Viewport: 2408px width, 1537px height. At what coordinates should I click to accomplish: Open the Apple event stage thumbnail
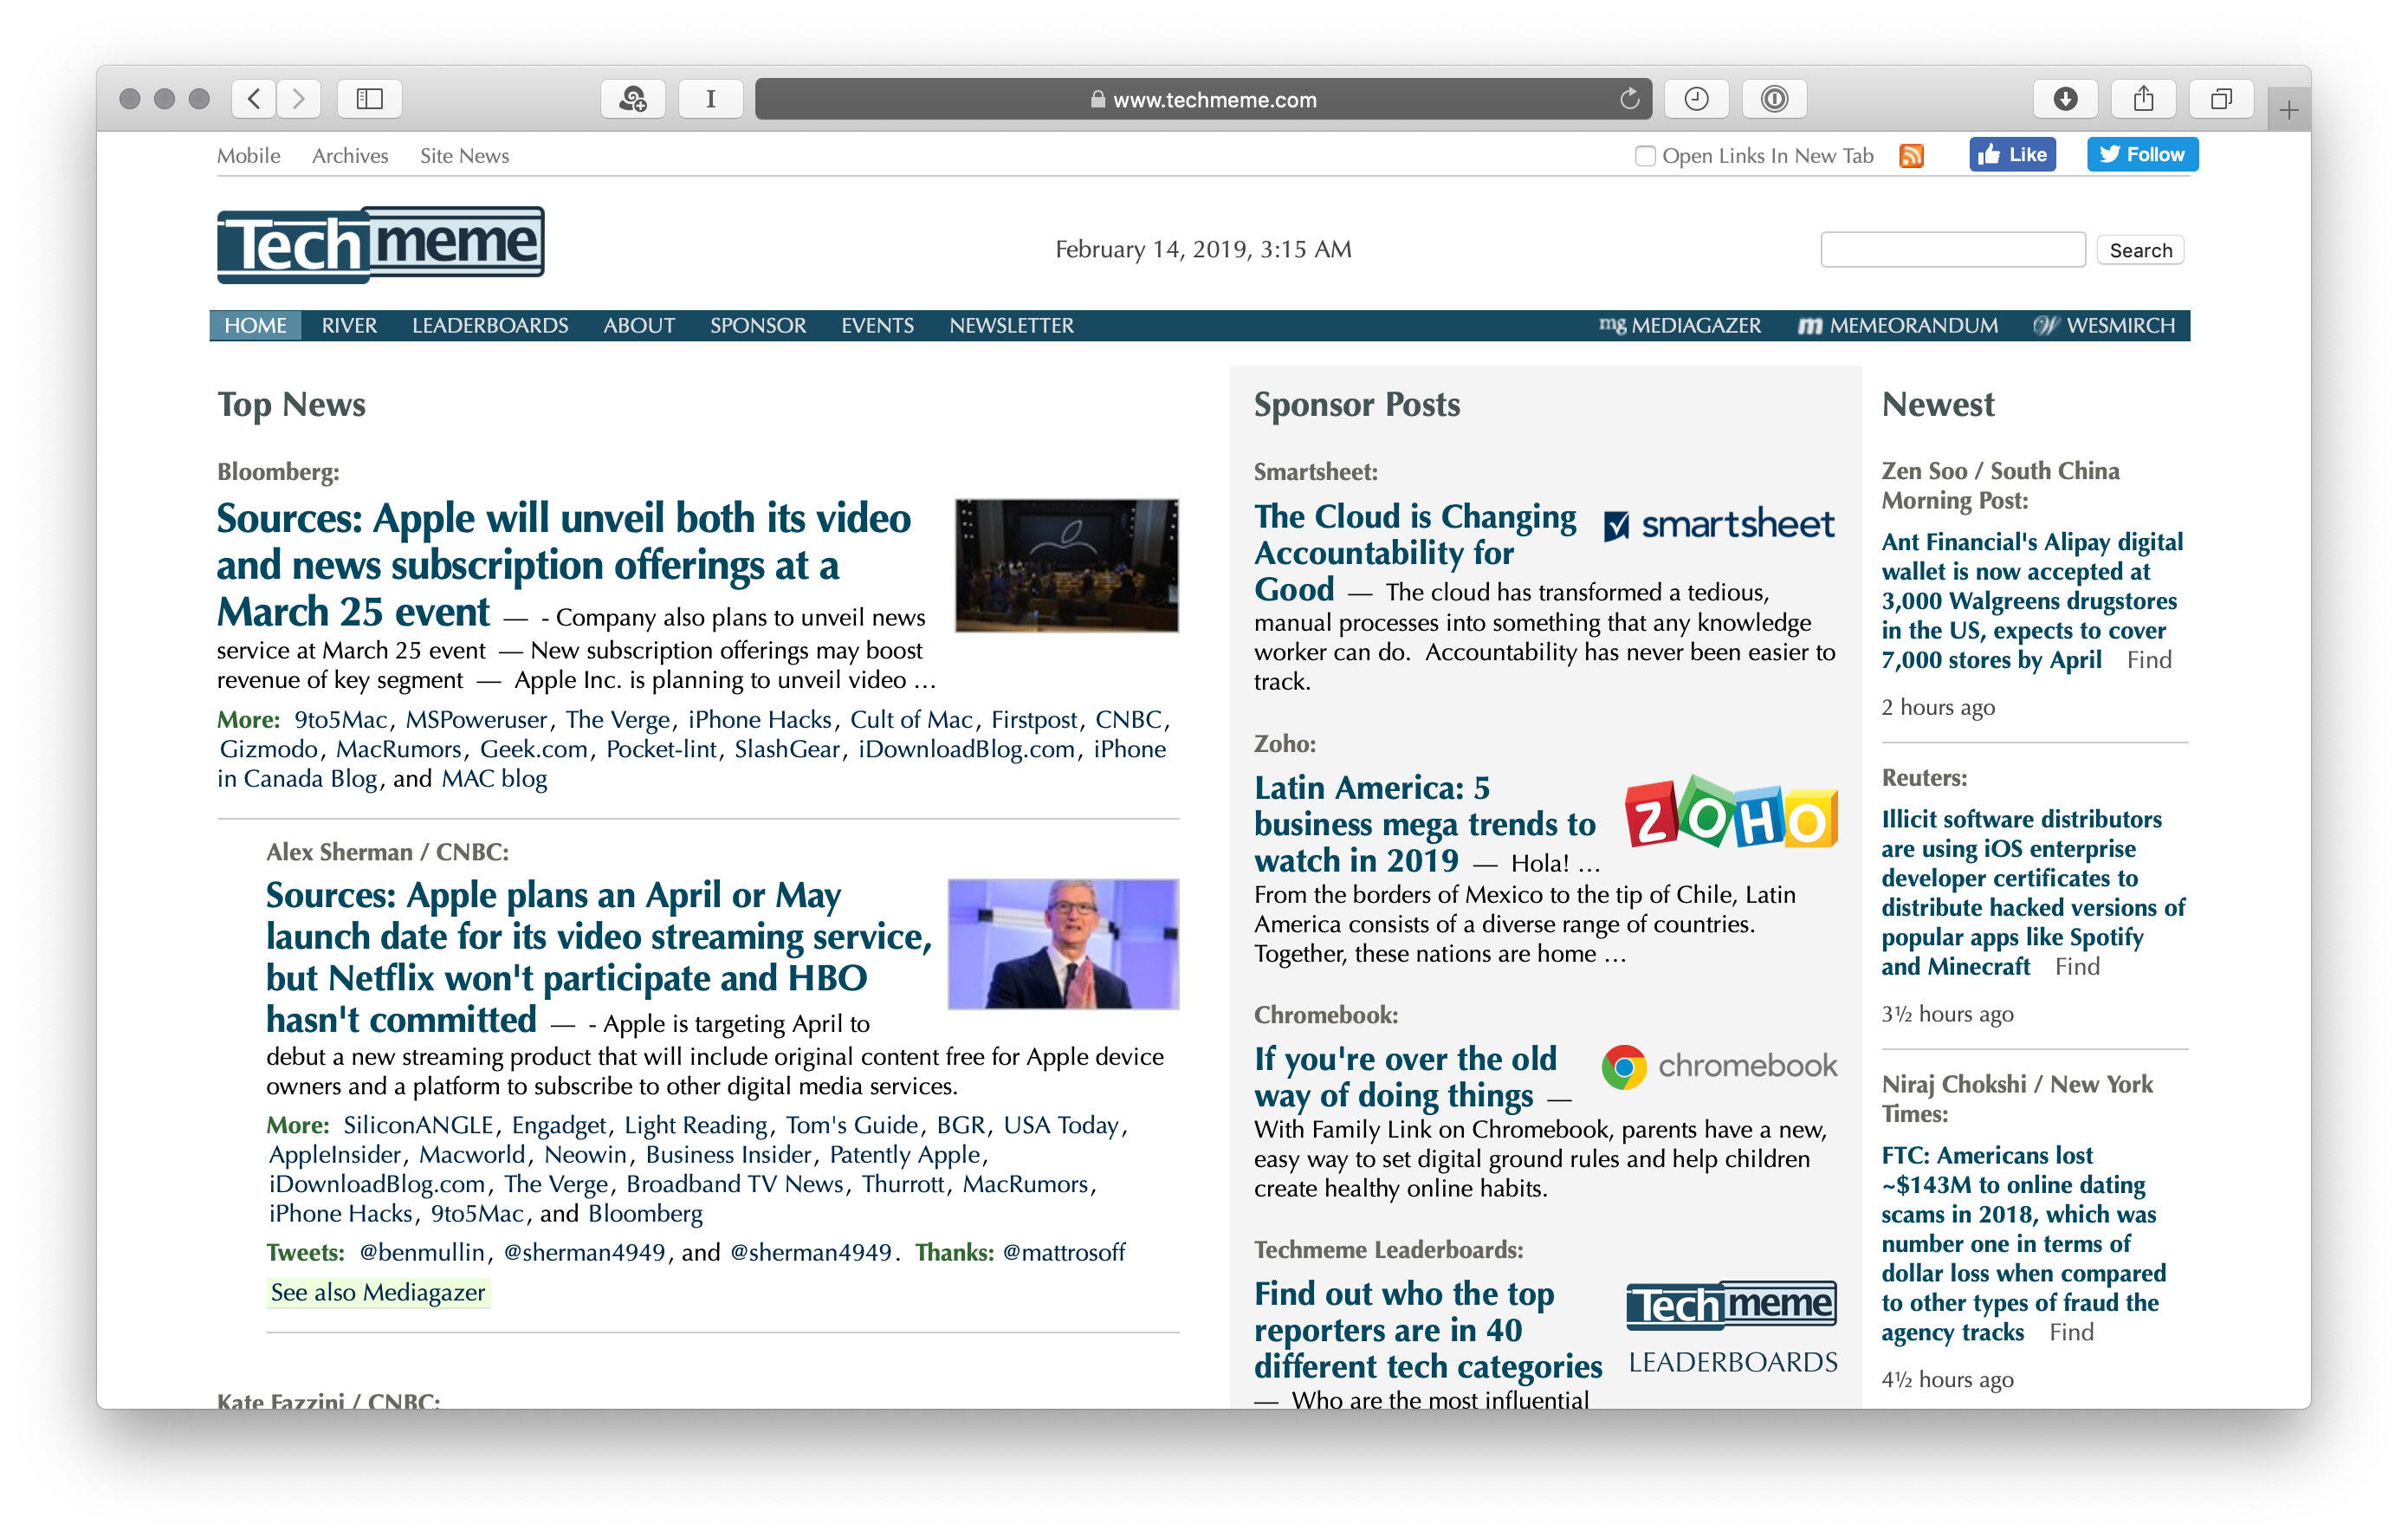click(x=1066, y=565)
